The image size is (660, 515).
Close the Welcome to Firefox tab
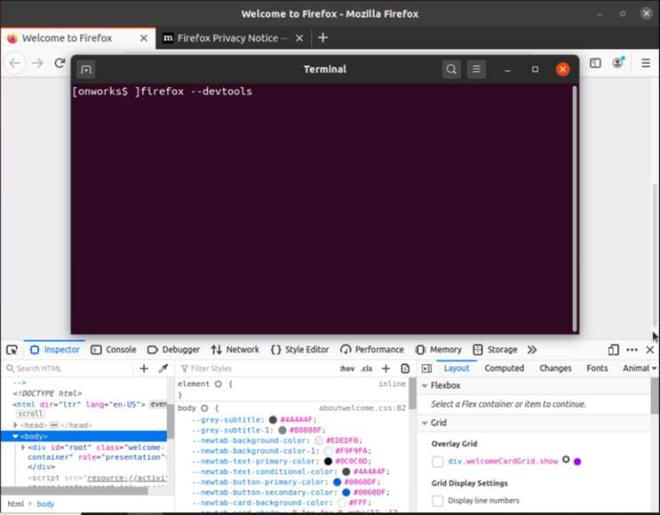point(144,38)
